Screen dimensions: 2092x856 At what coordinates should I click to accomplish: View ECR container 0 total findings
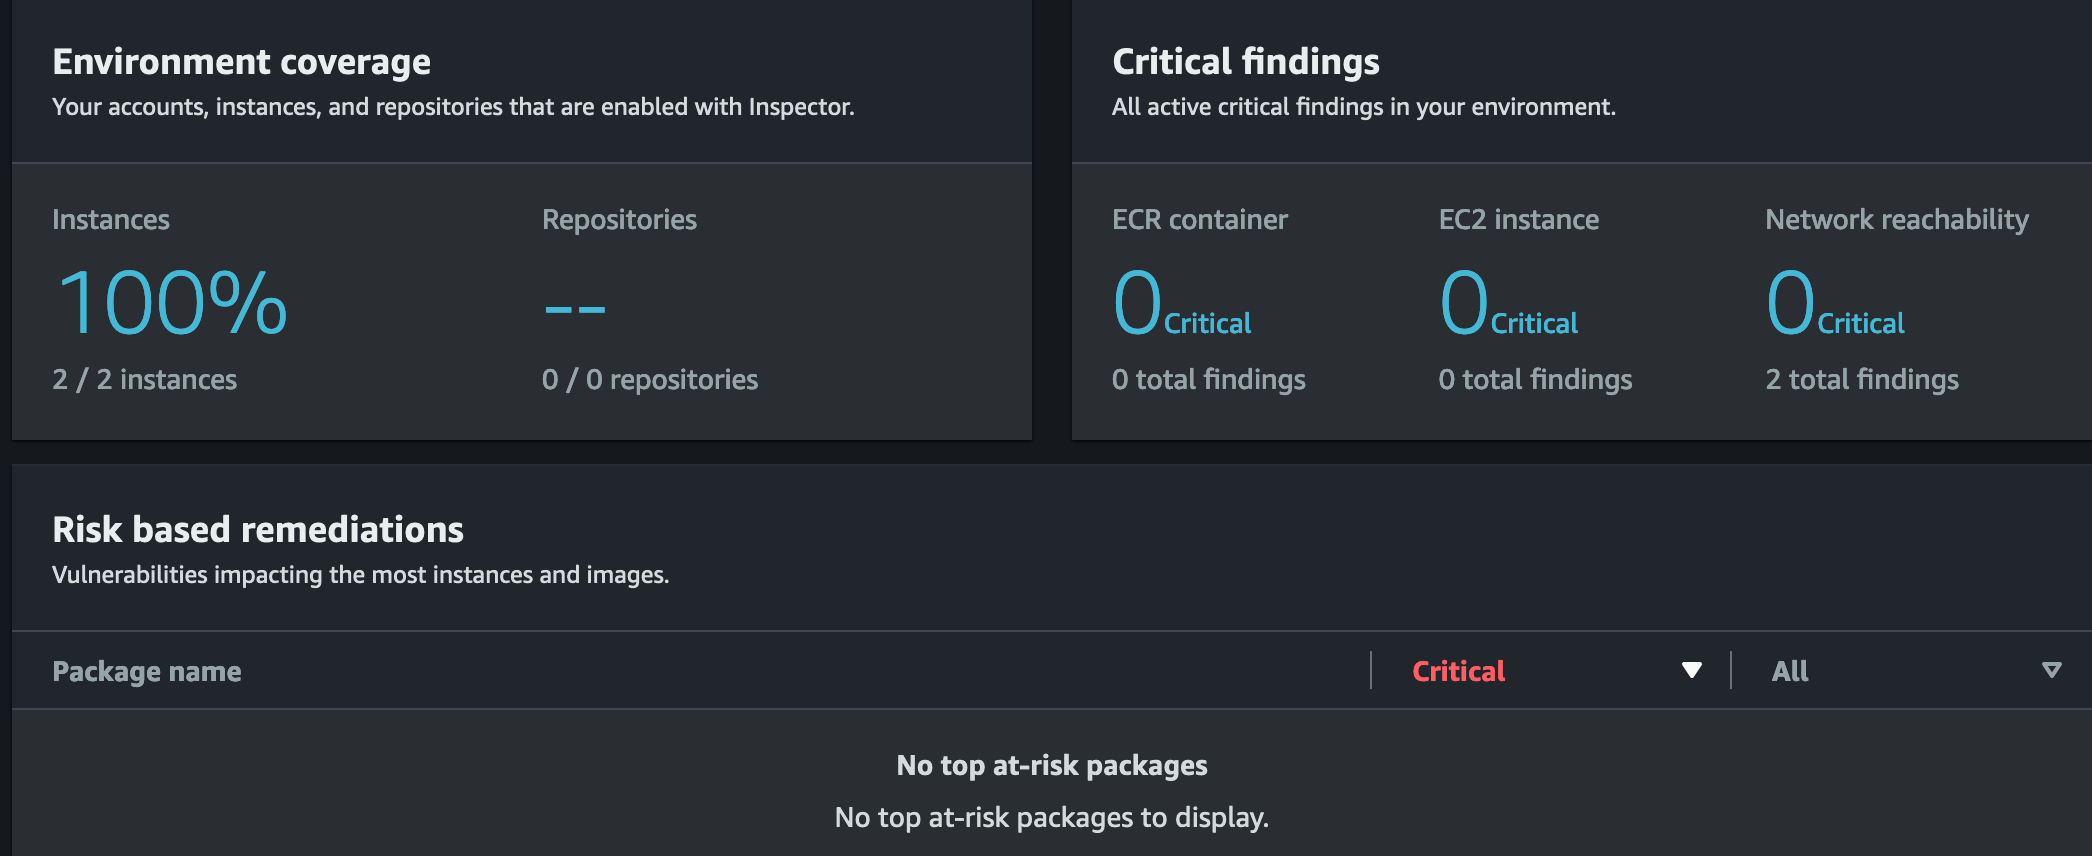click(x=1208, y=380)
